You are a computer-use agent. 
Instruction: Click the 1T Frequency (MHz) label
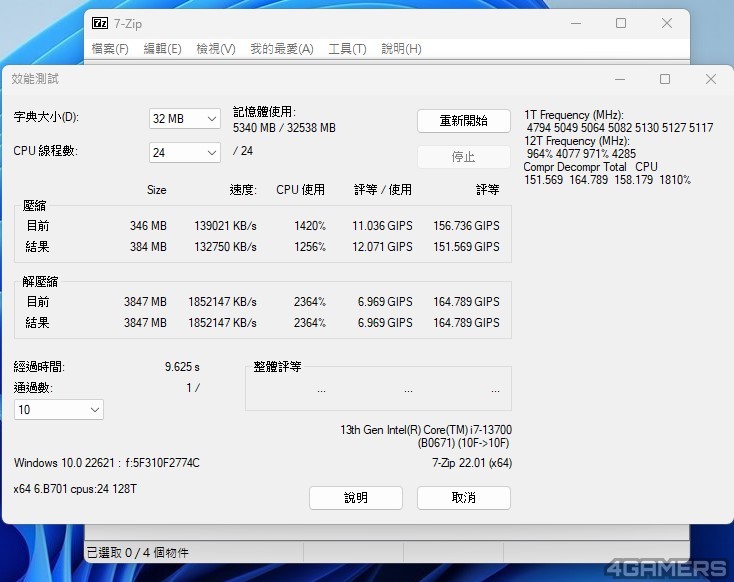click(573, 115)
